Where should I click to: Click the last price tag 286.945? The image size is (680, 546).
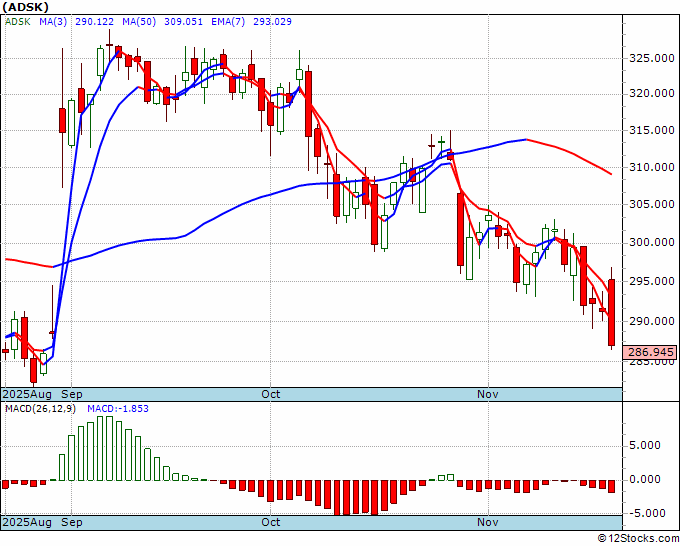tap(649, 352)
